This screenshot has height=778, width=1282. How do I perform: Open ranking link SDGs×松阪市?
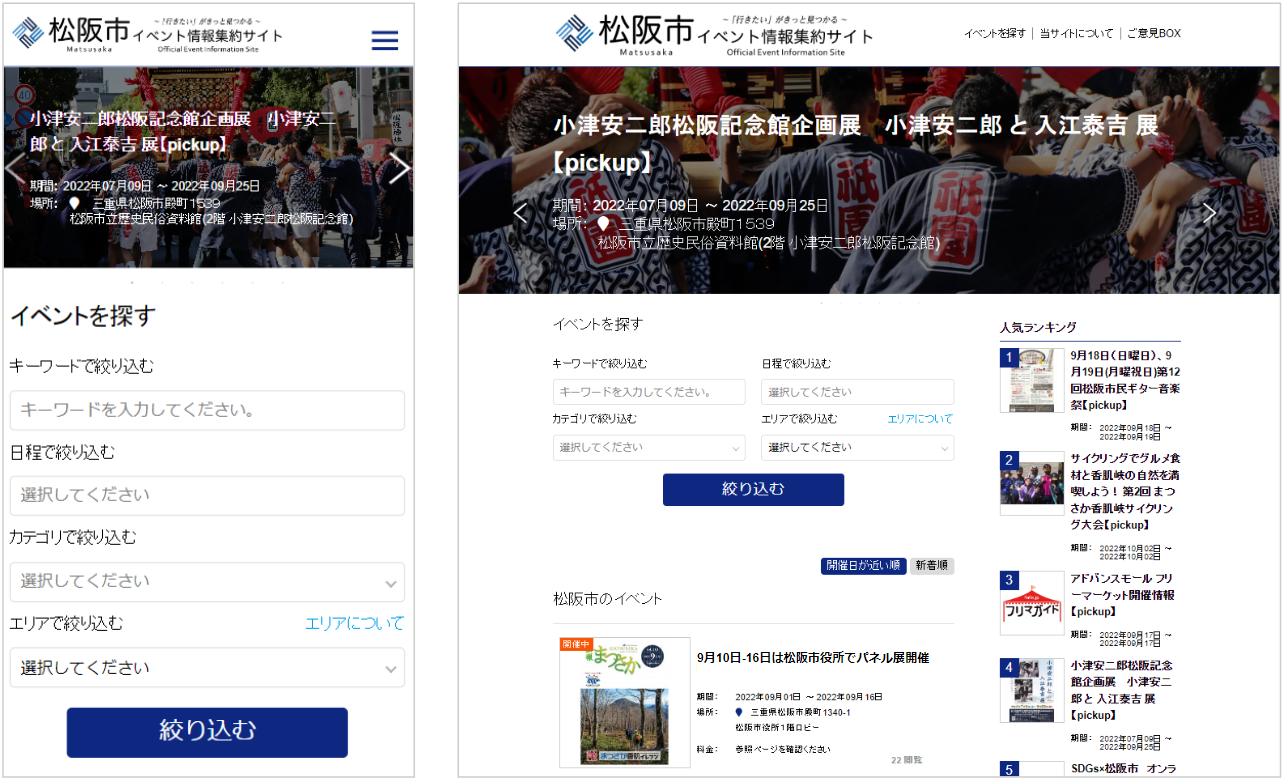(1122, 769)
